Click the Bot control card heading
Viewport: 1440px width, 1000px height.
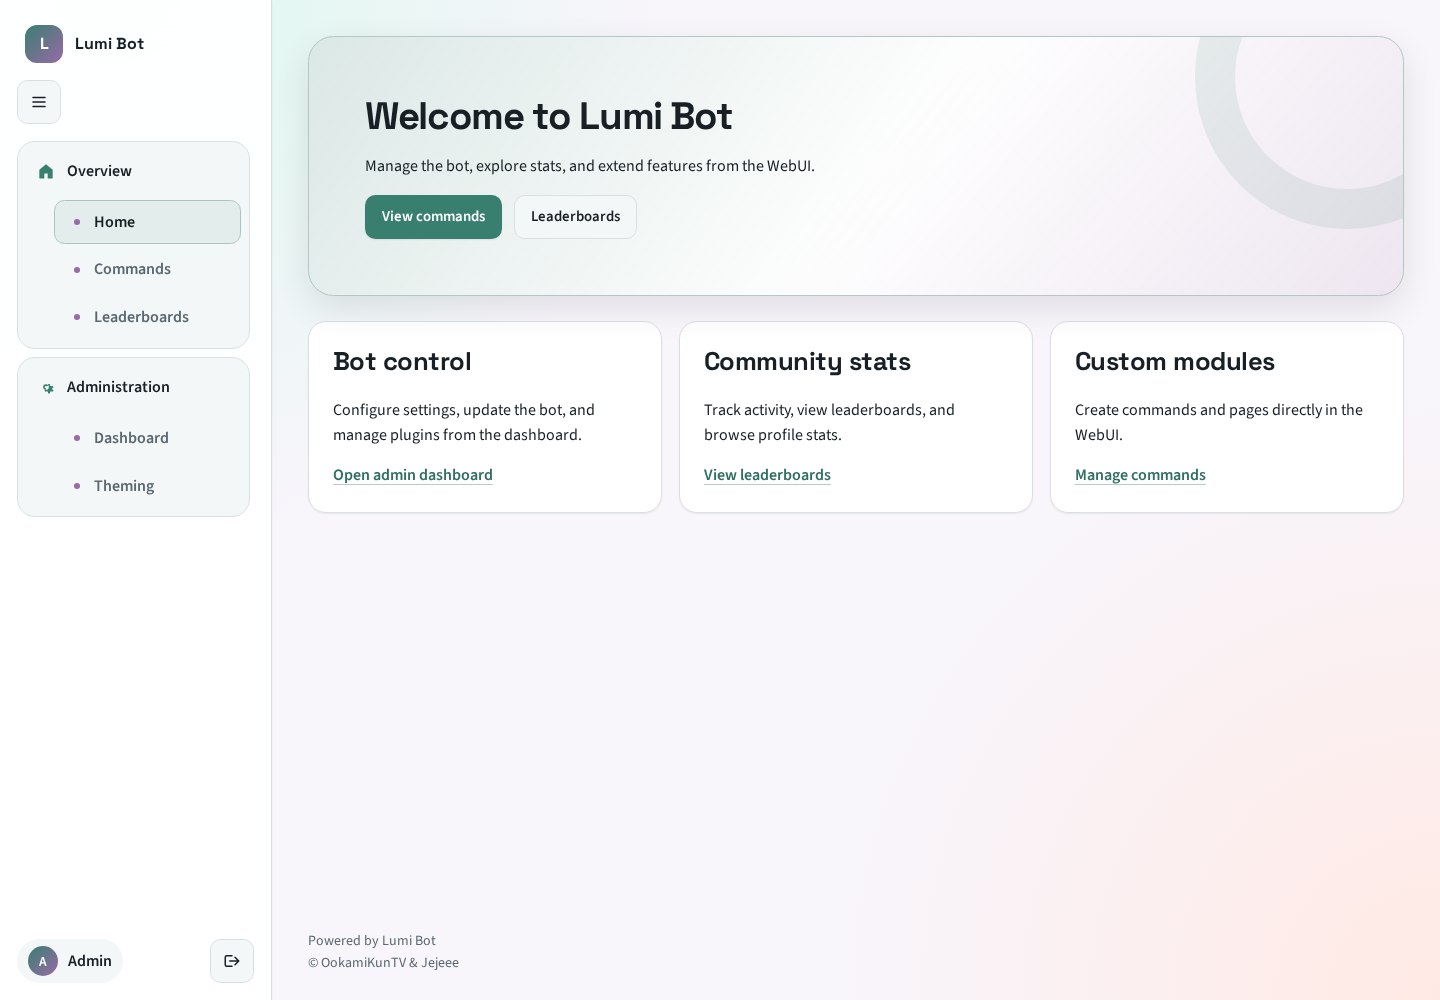point(402,362)
